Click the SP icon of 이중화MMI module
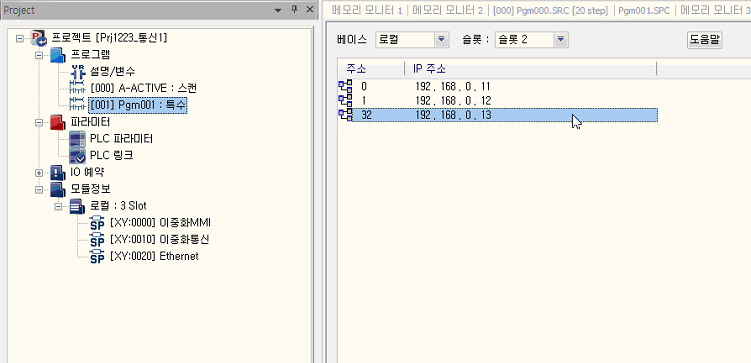 [97, 223]
